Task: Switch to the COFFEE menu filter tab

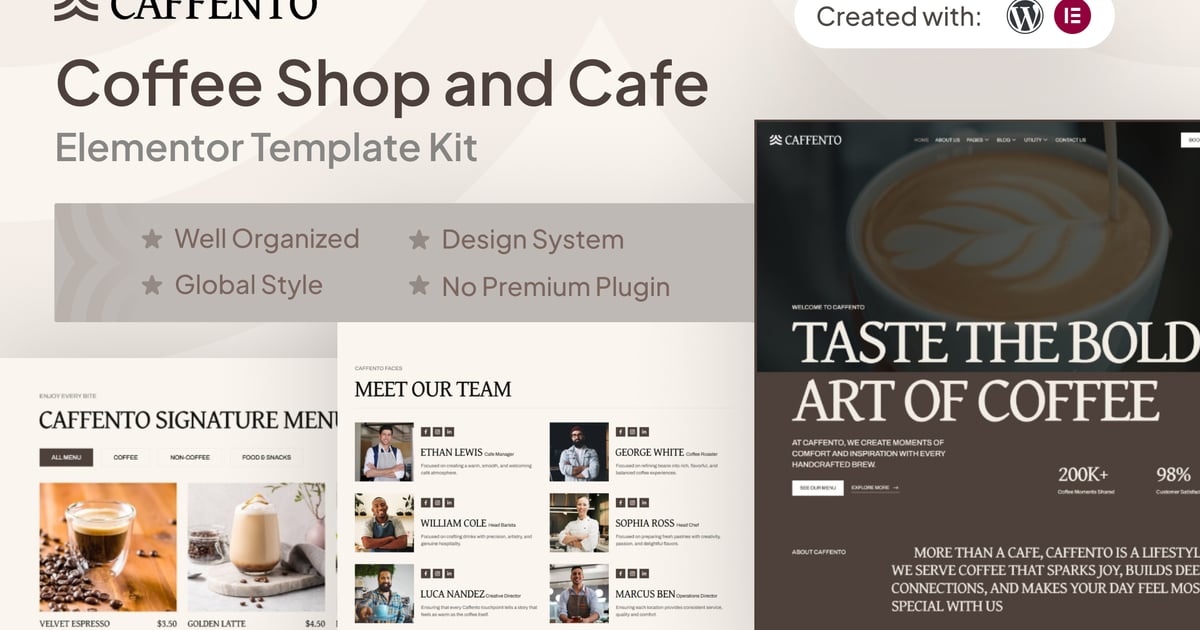Action: 126,457
